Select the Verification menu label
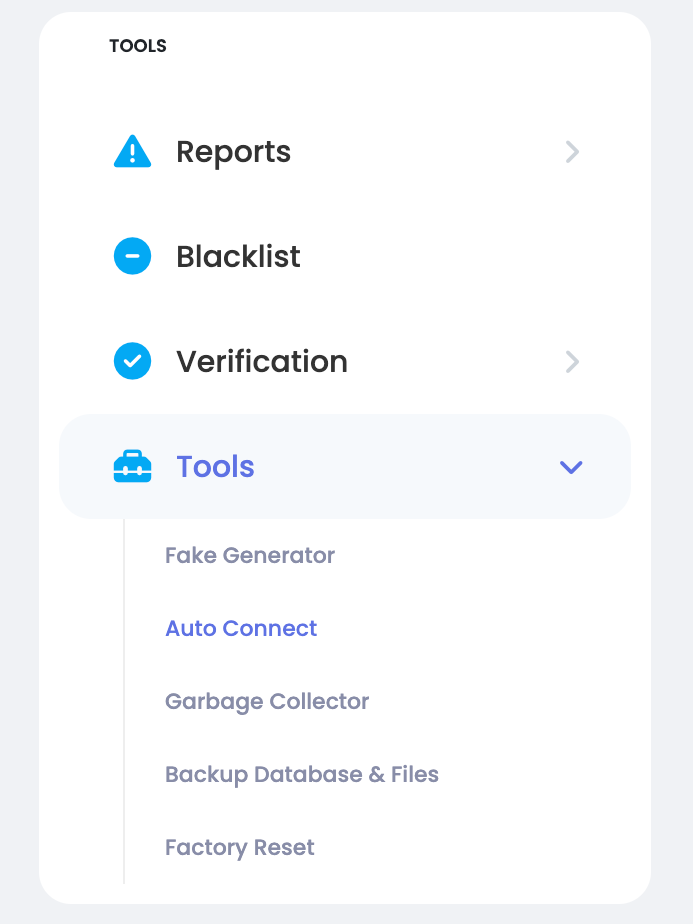This screenshot has width=693, height=924. 262,361
